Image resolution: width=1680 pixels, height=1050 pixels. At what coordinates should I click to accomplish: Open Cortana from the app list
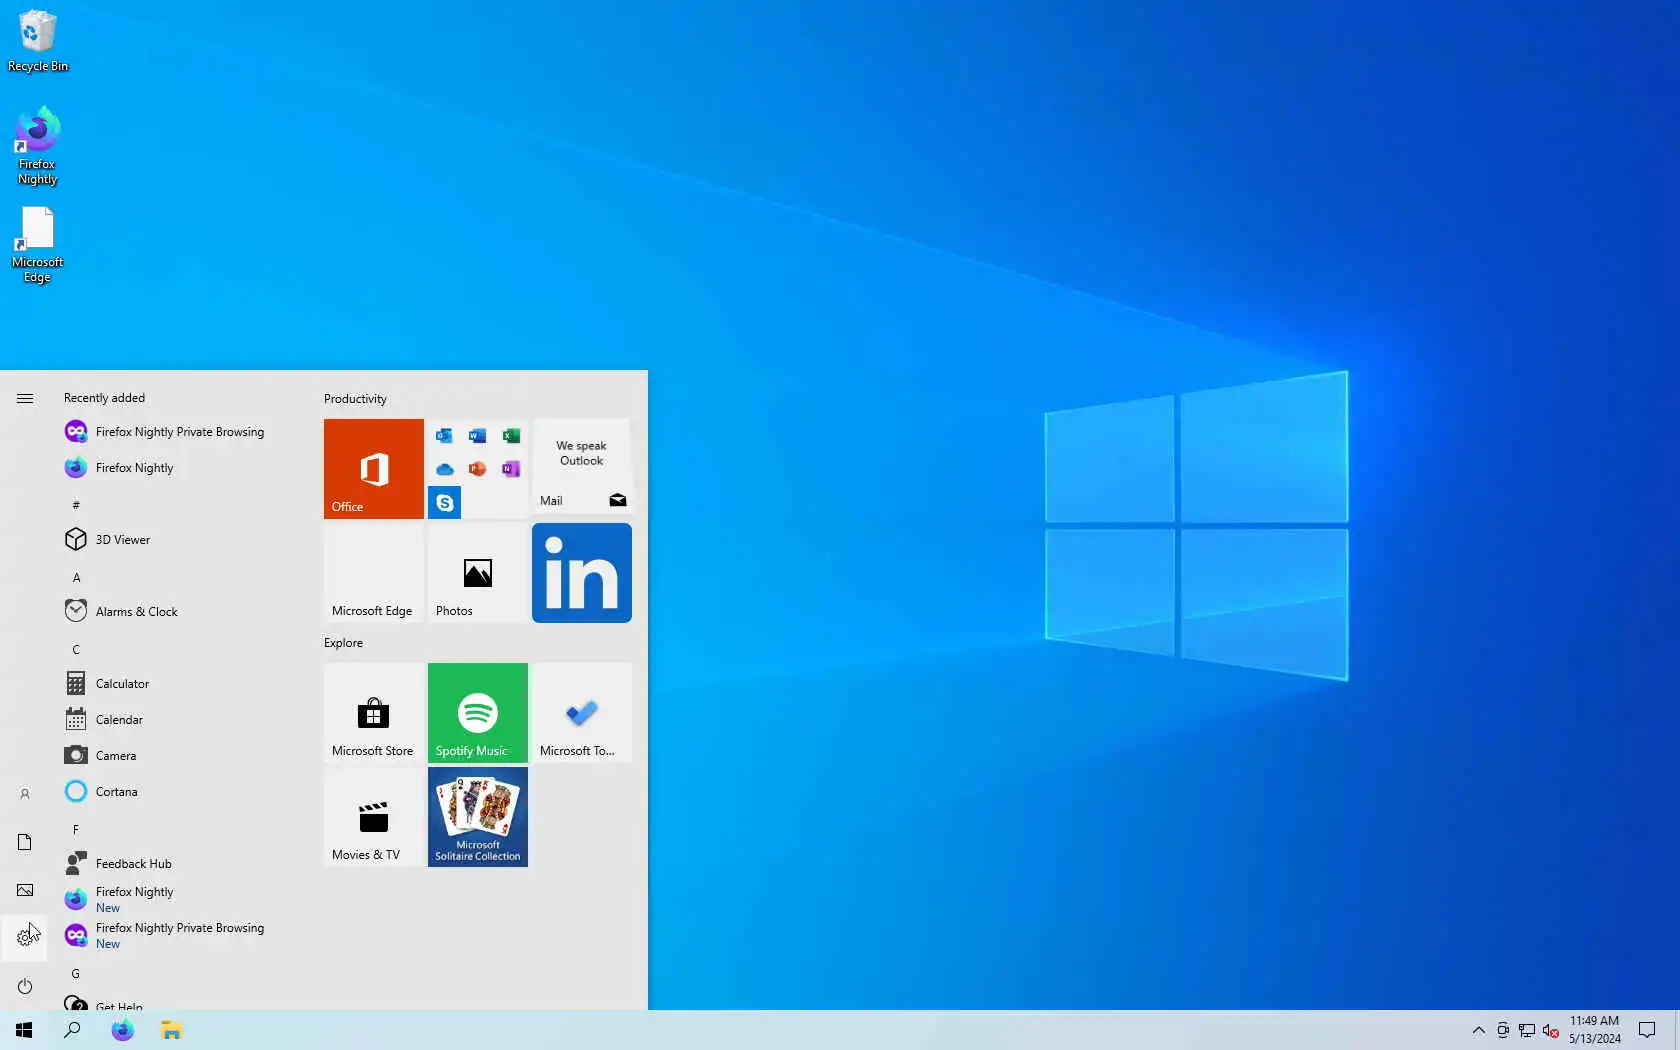[x=180, y=792]
